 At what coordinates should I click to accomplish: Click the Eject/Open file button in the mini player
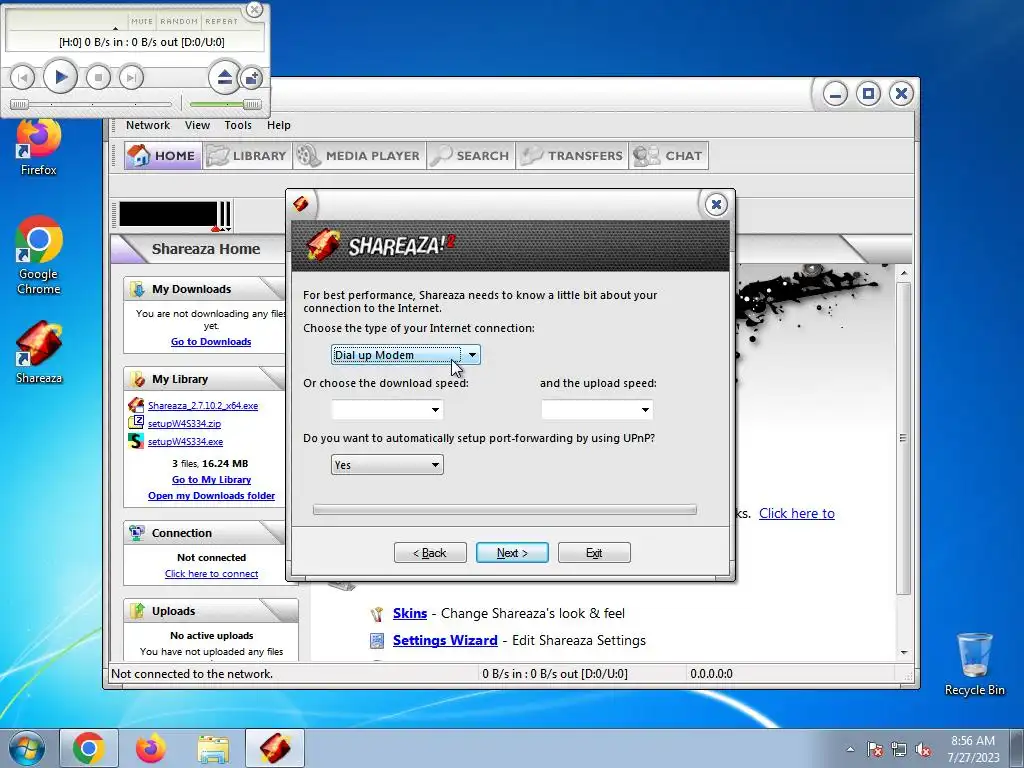click(x=225, y=78)
